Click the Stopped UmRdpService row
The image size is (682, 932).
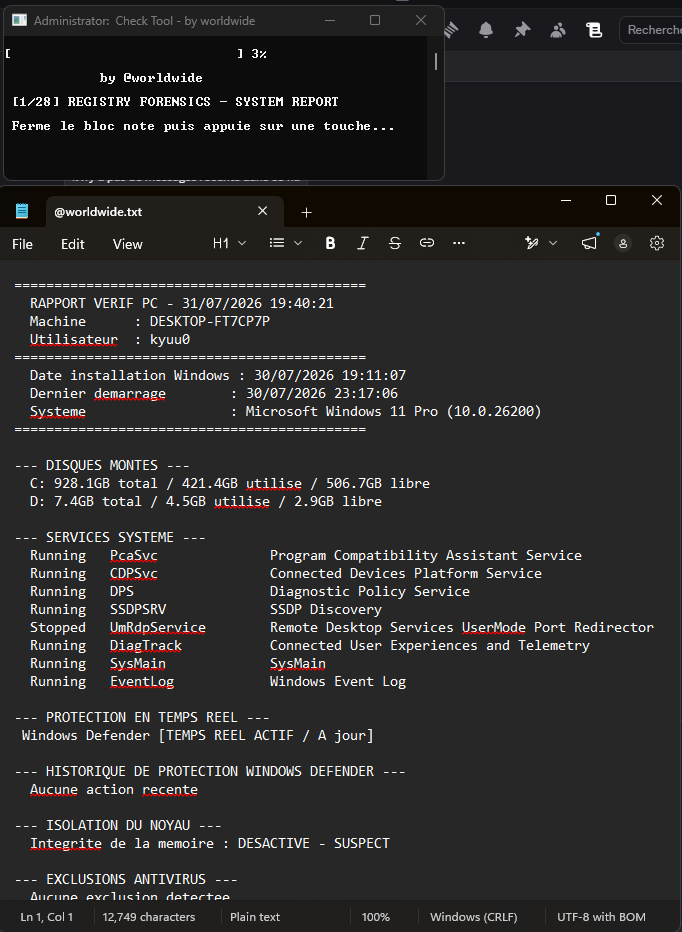click(342, 628)
